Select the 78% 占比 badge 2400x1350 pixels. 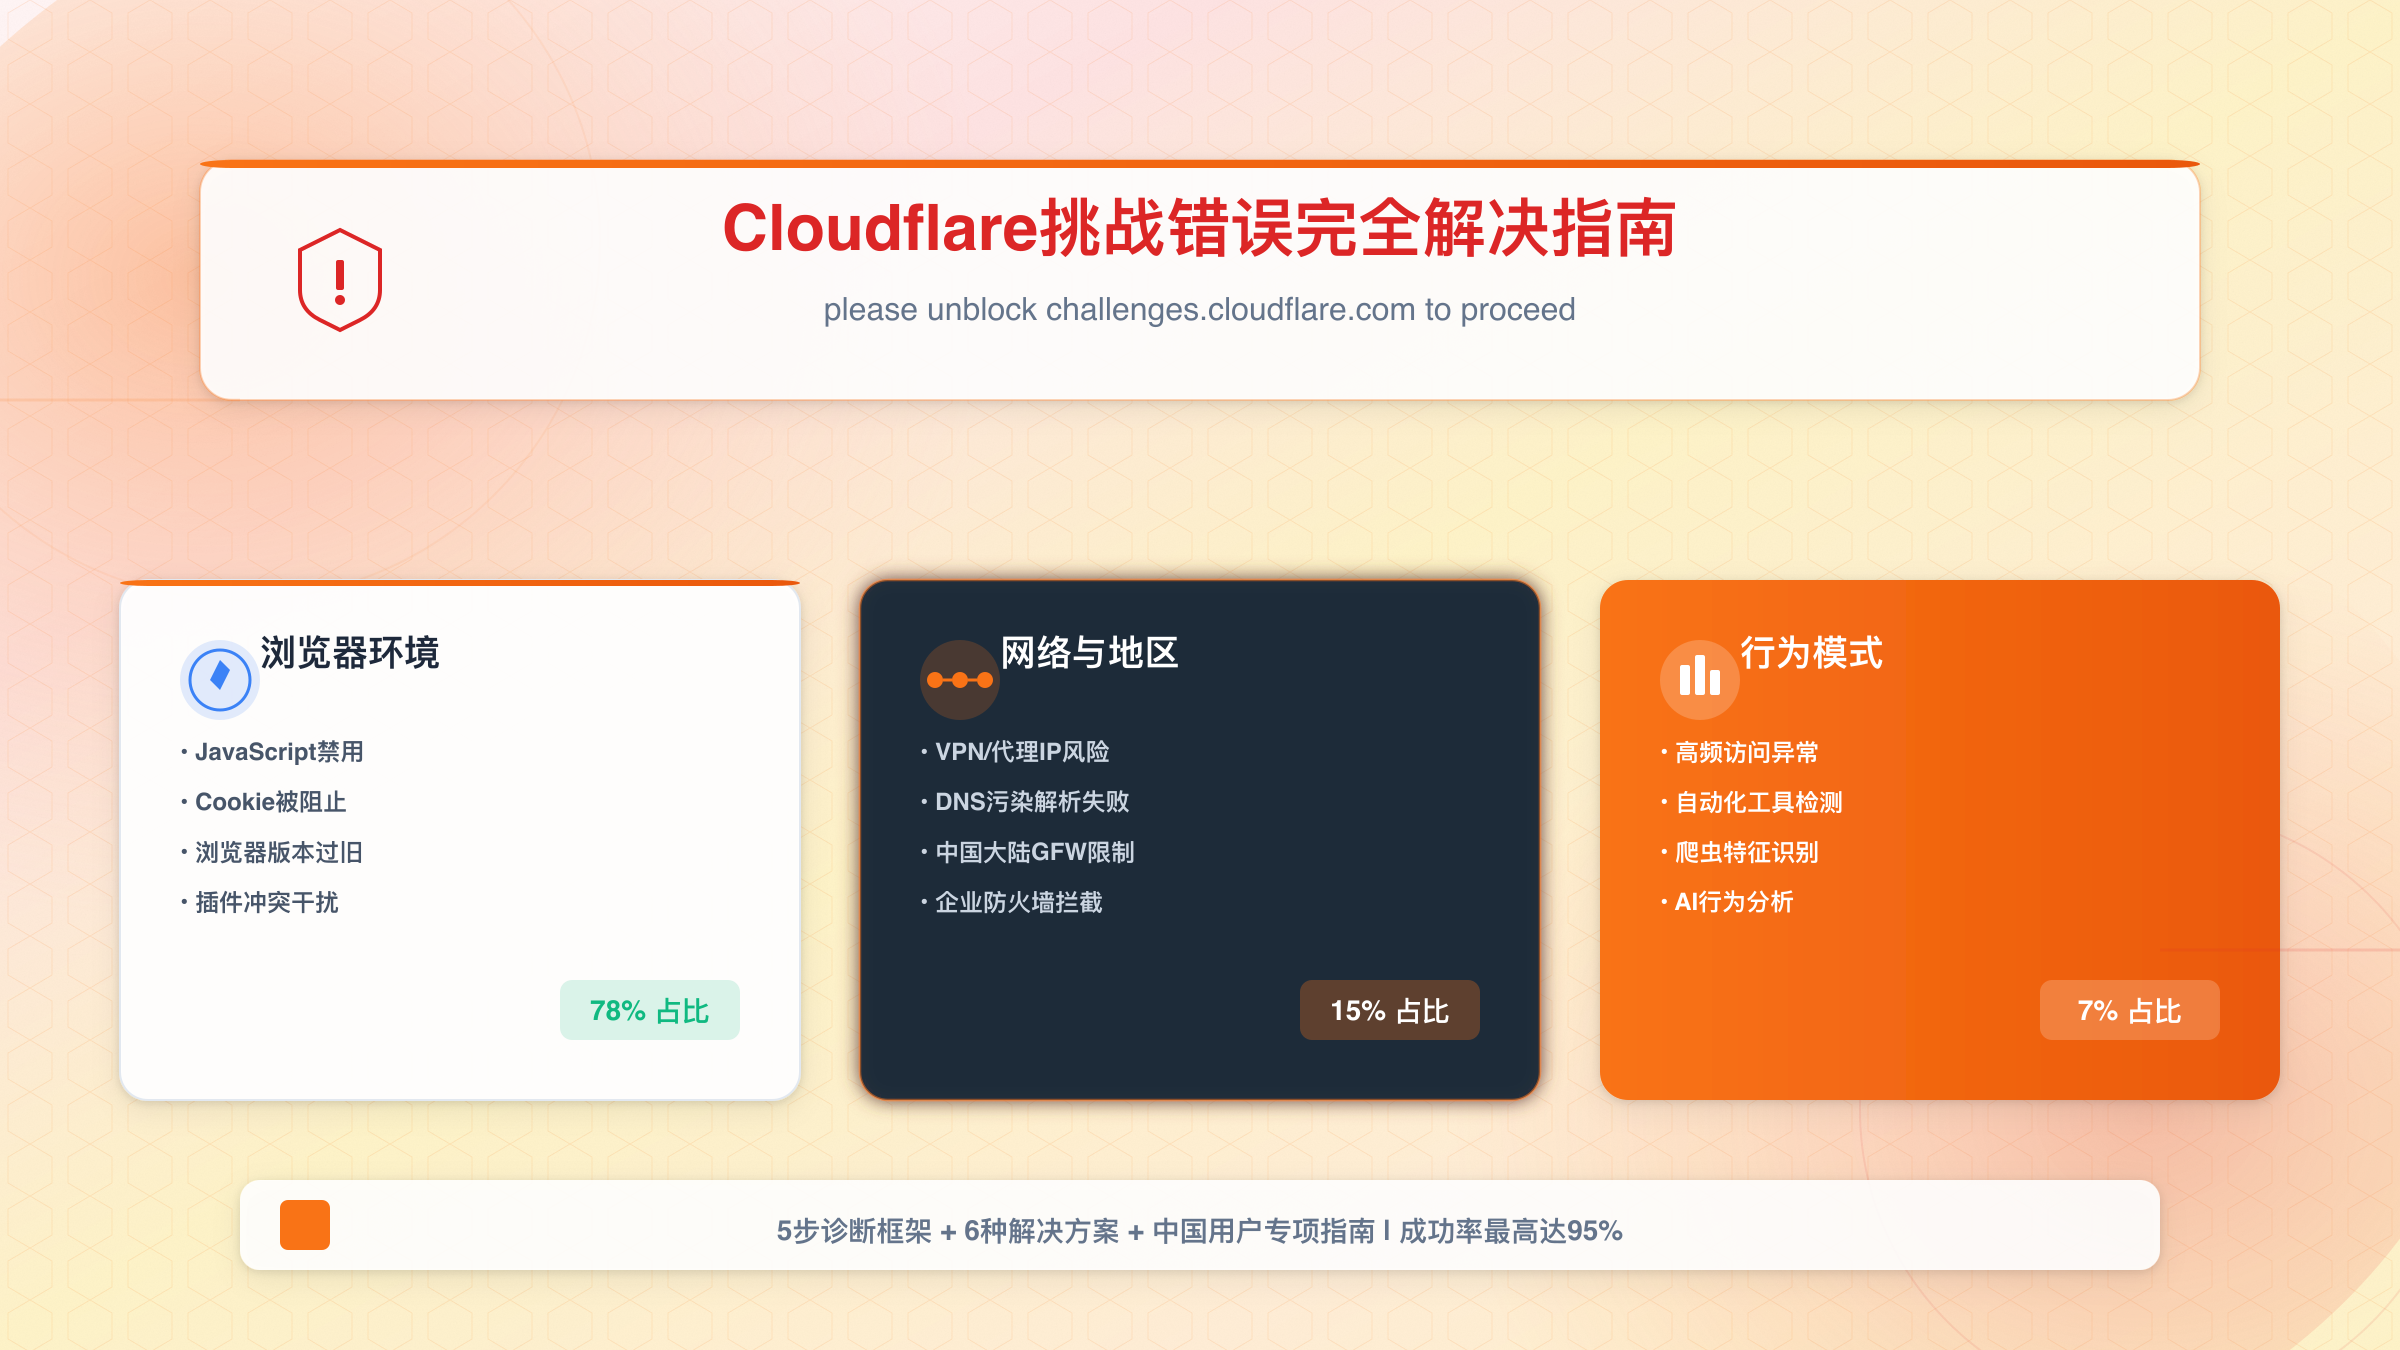[x=649, y=1010]
